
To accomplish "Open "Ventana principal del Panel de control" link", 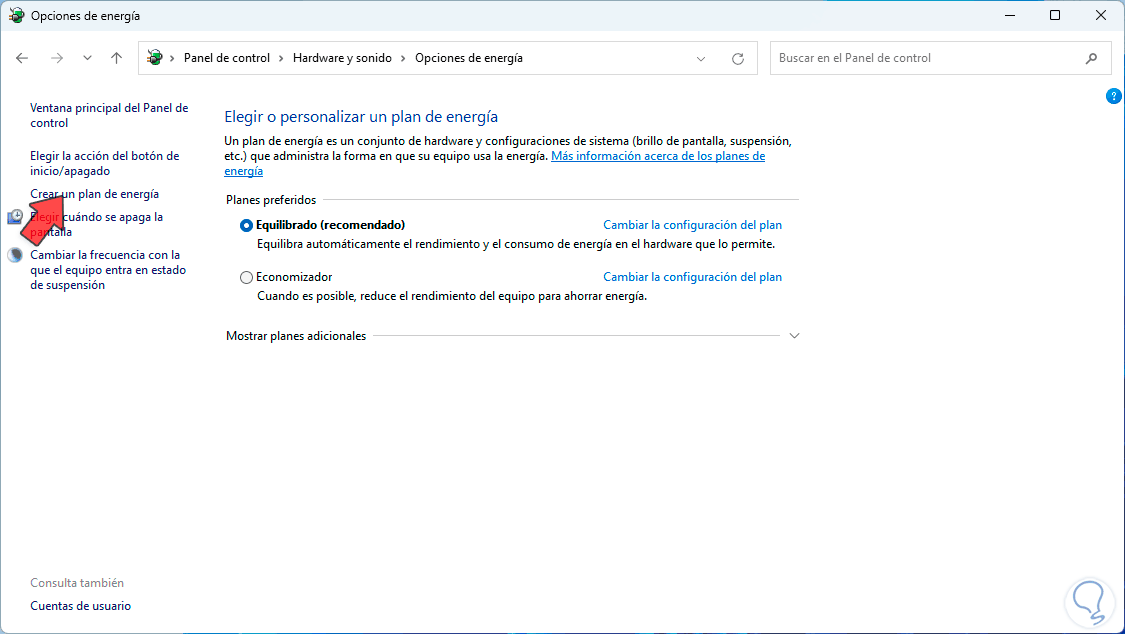I will [109, 115].
